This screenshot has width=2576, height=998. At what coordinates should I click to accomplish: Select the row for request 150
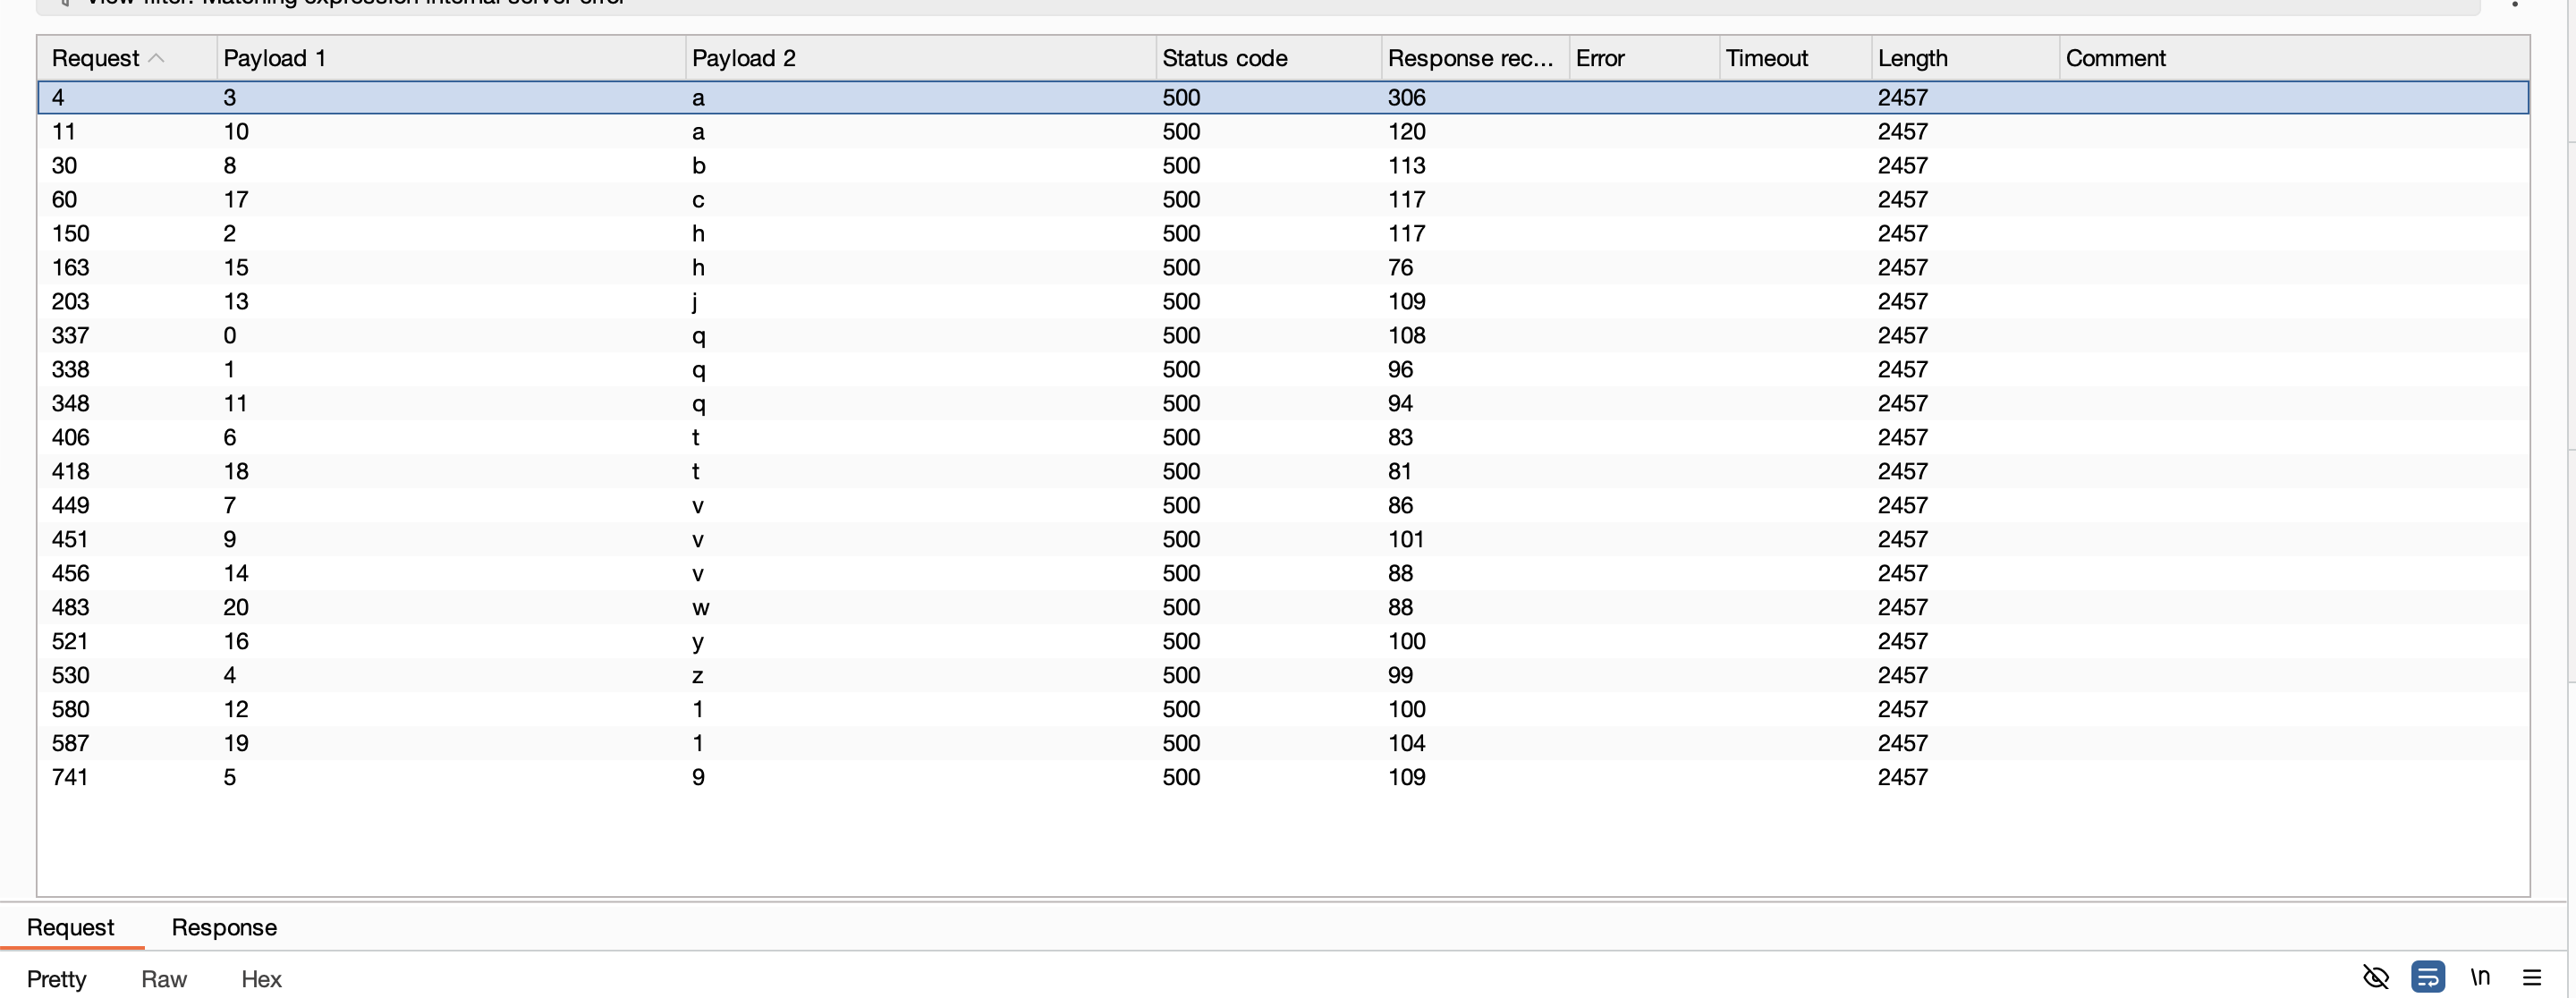click(x=1283, y=233)
